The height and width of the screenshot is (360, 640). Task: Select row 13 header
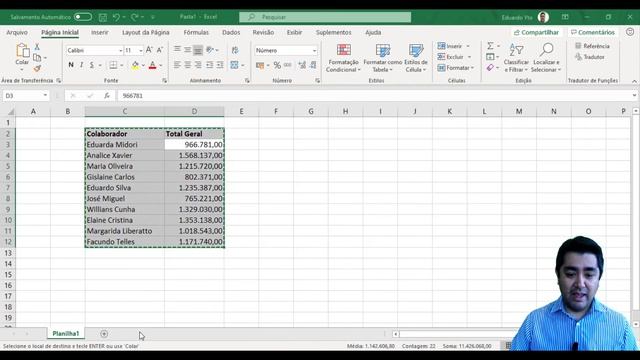[8, 253]
